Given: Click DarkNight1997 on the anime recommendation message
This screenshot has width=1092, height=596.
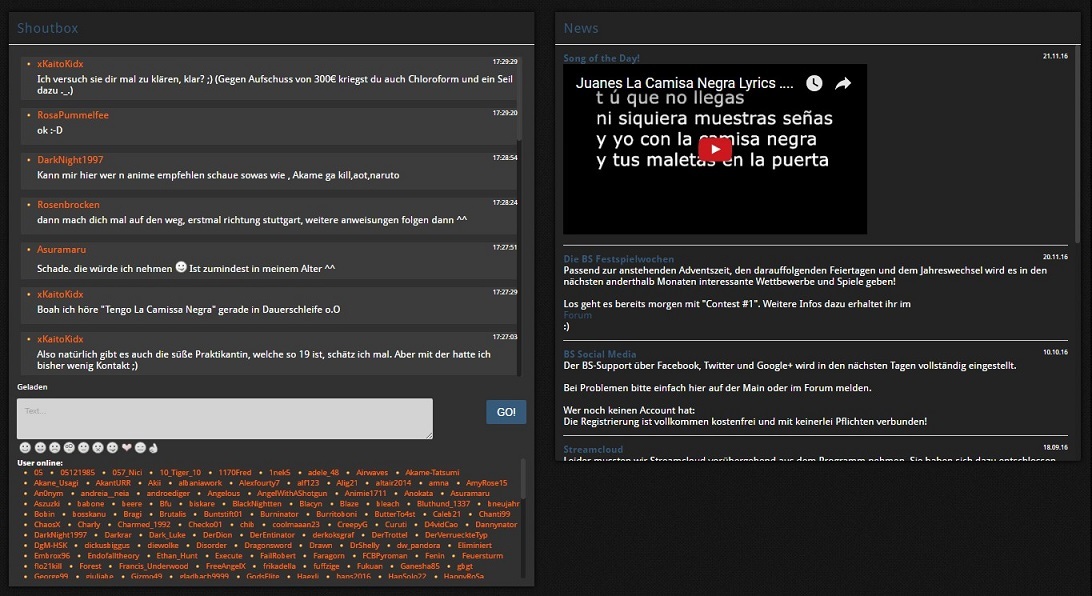Looking at the screenshot, I should [x=70, y=160].
